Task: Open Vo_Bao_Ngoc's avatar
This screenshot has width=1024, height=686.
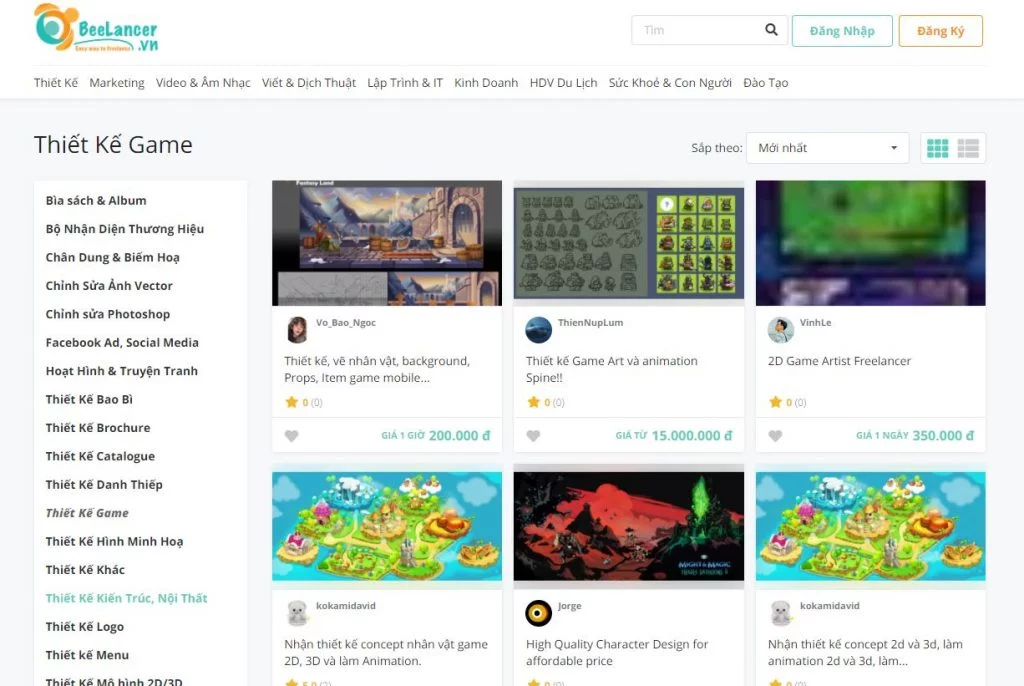Action: click(296, 330)
